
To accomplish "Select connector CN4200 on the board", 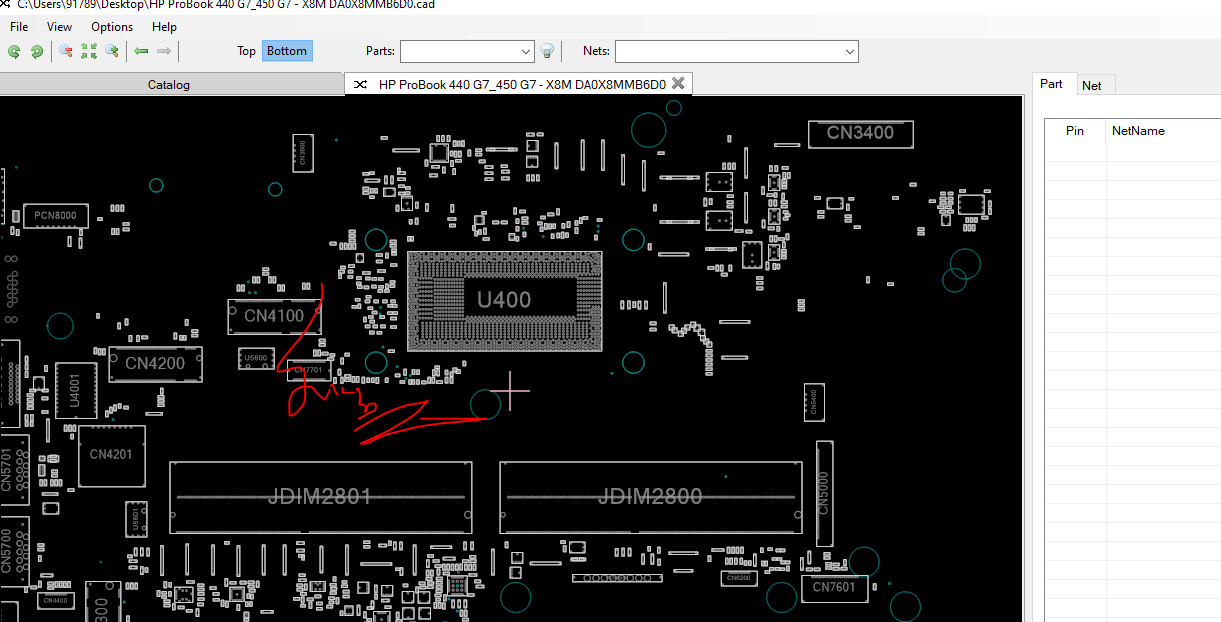I will coord(155,363).
